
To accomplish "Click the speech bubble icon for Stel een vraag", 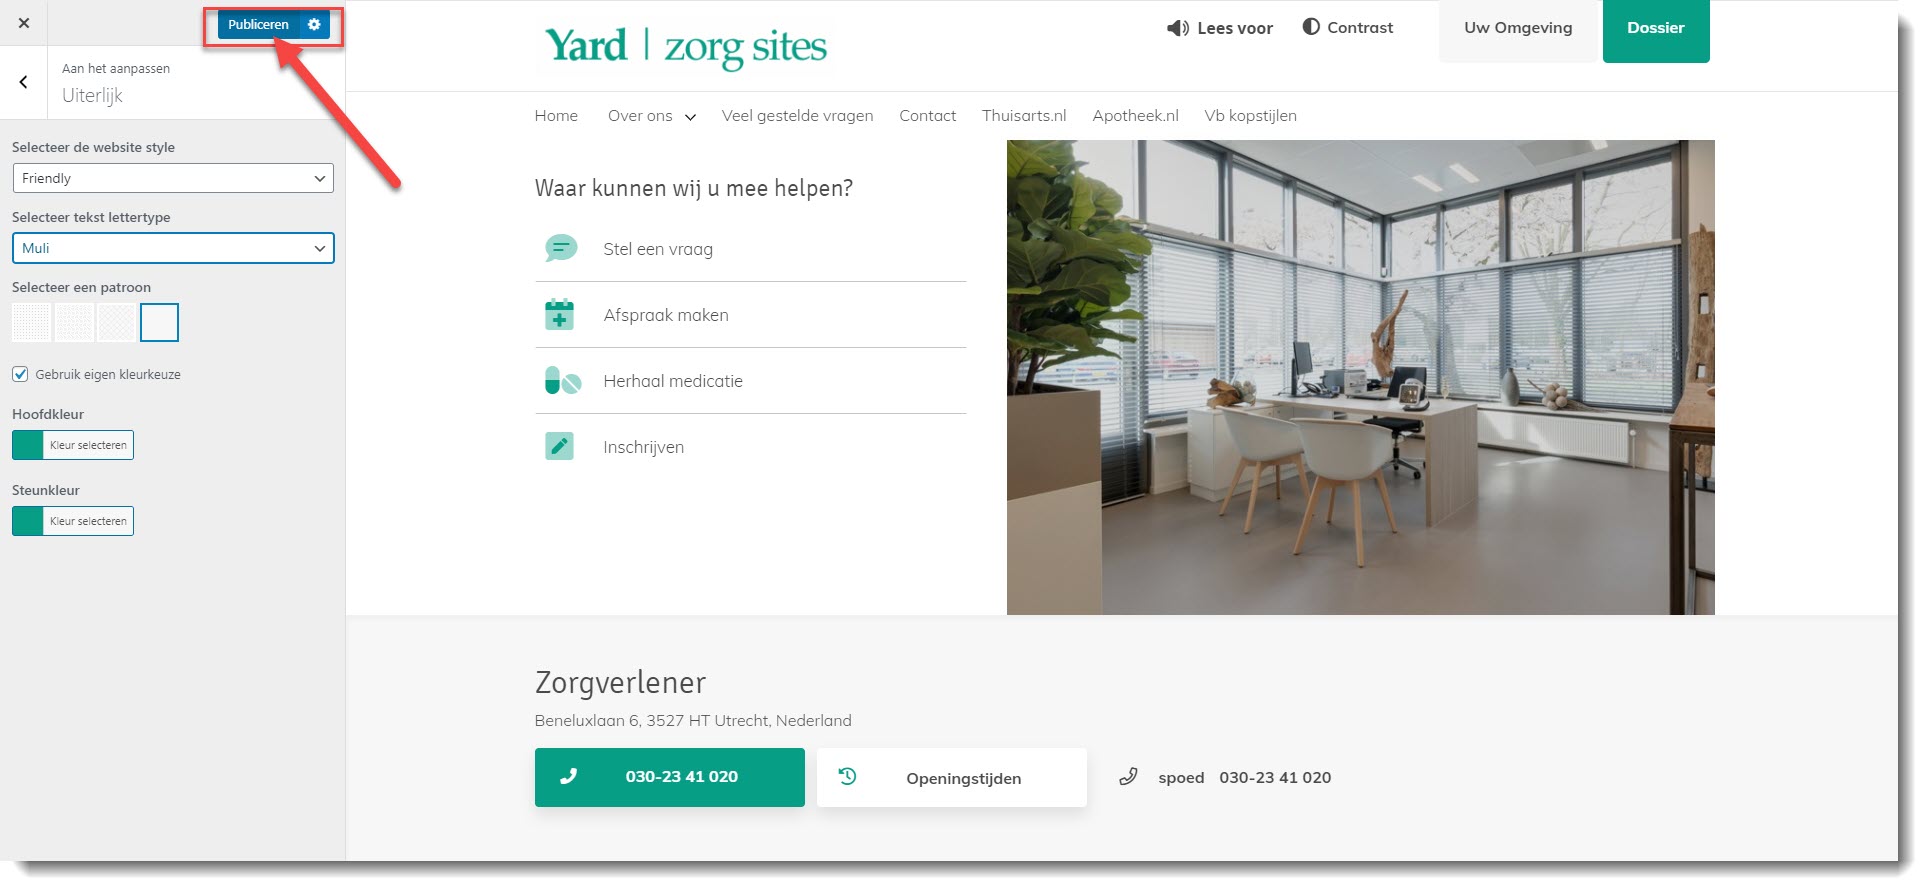I will 561,248.
